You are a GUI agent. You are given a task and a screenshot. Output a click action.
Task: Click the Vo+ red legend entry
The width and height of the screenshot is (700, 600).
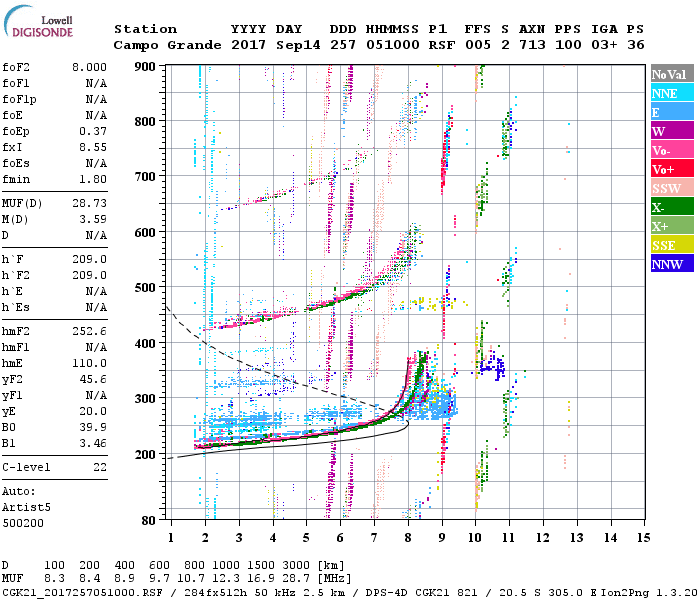[672, 169]
